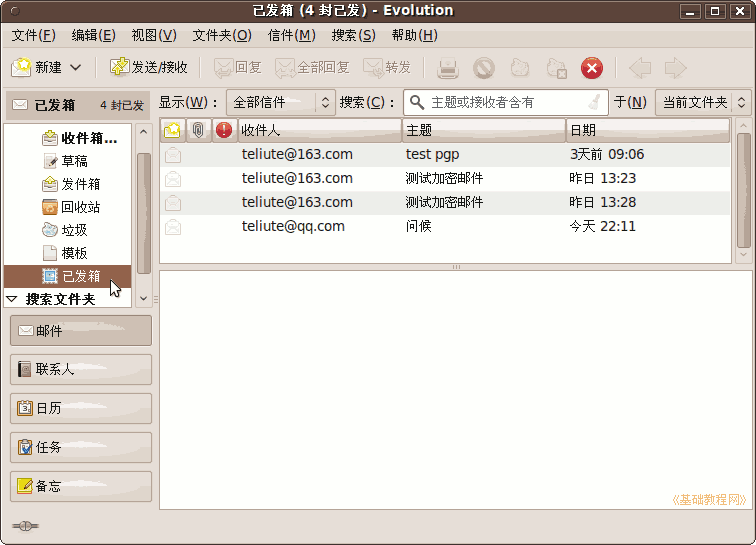The width and height of the screenshot is (756, 545).
Task: Click folder tree scroll up arrow
Action: [143, 132]
